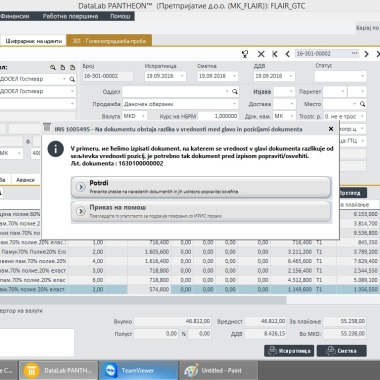Image resolution: width=380 pixels, height=380 pixels.
Task: Click the Попуст amount field
Action: [156, 334]
